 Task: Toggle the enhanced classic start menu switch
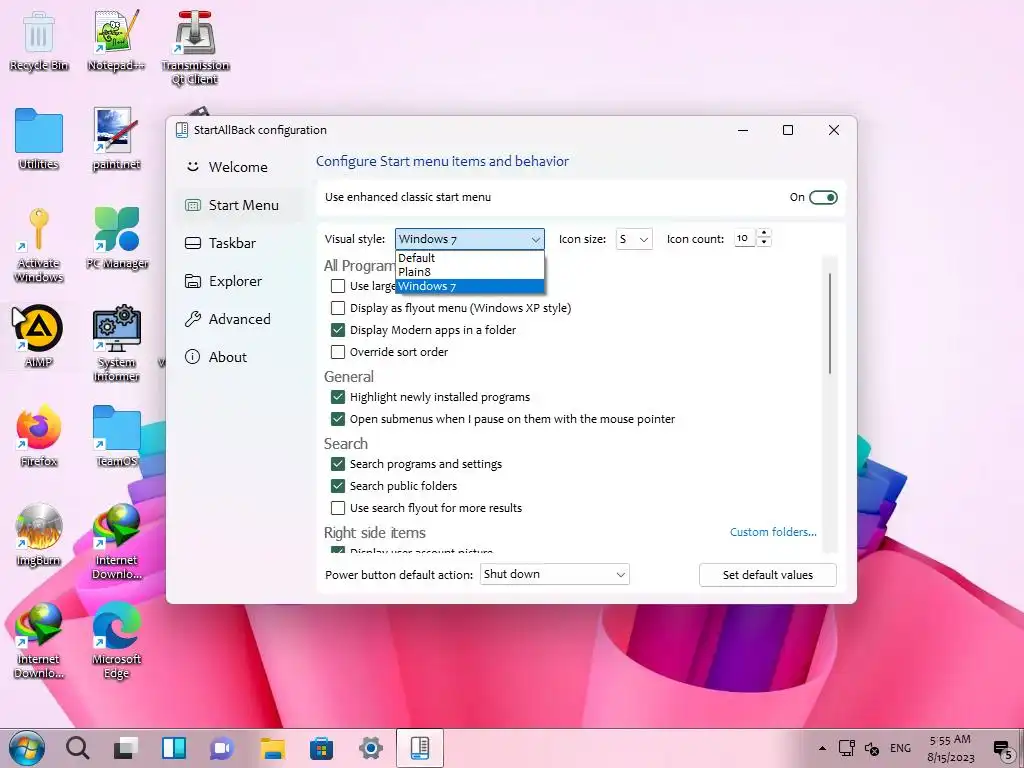823,197
